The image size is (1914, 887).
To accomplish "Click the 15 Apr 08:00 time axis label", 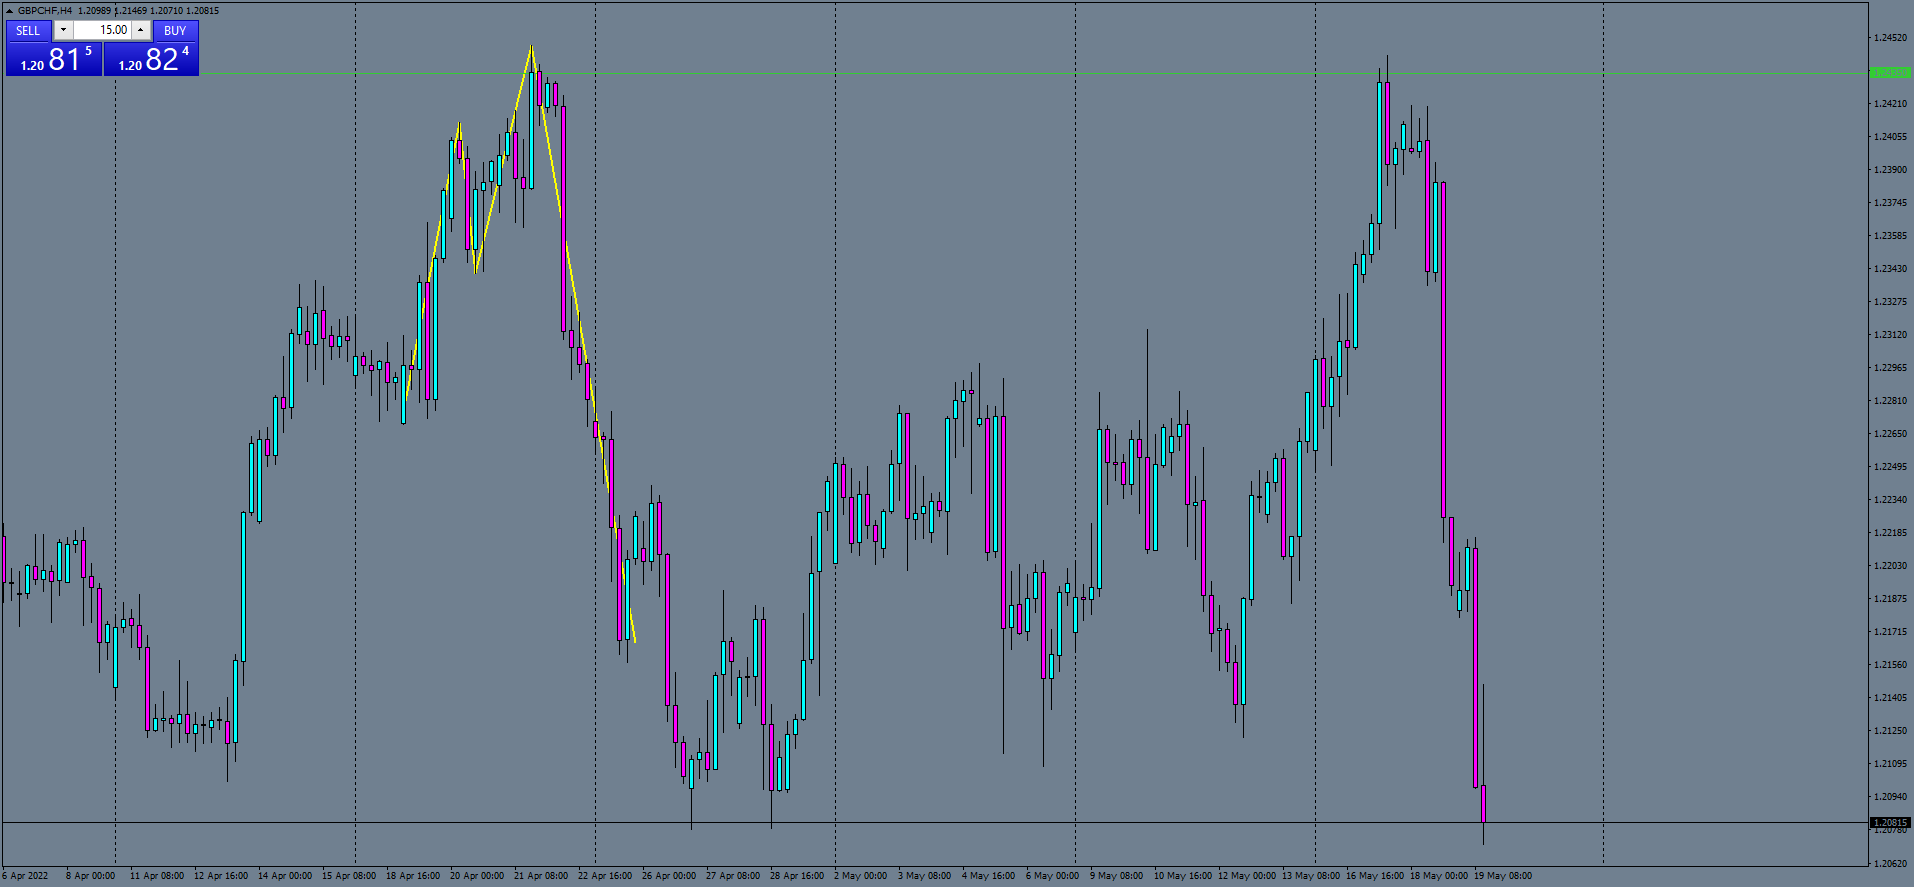I will [x=349, y=876].
